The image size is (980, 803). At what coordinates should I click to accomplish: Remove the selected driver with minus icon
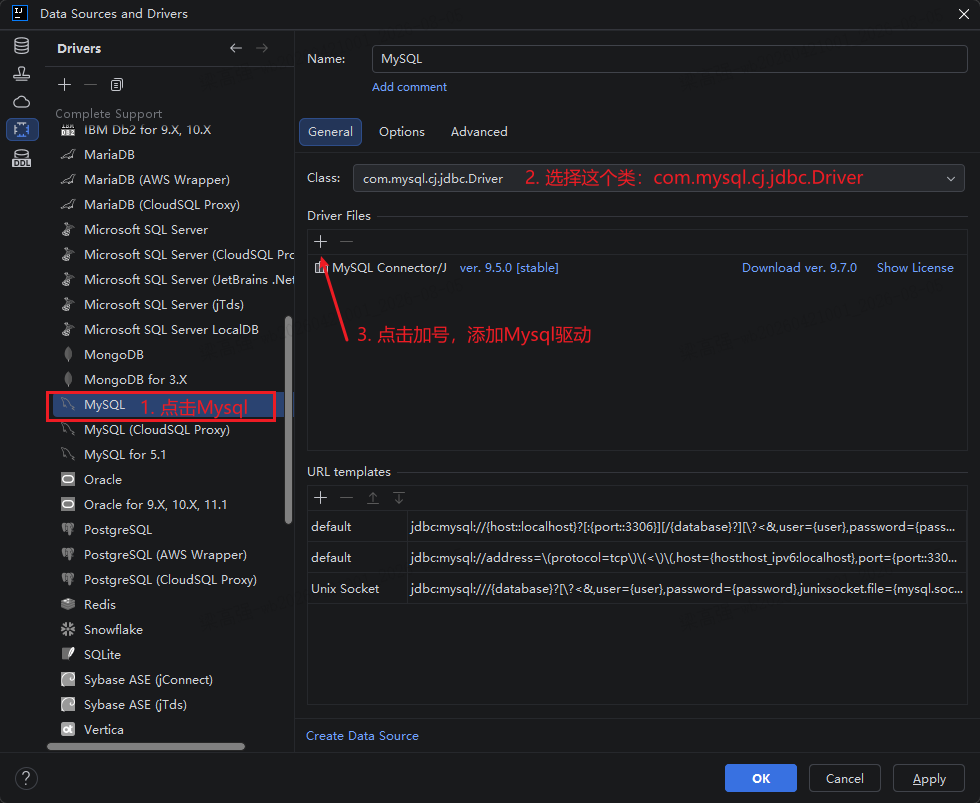click(x=91, y=84)
